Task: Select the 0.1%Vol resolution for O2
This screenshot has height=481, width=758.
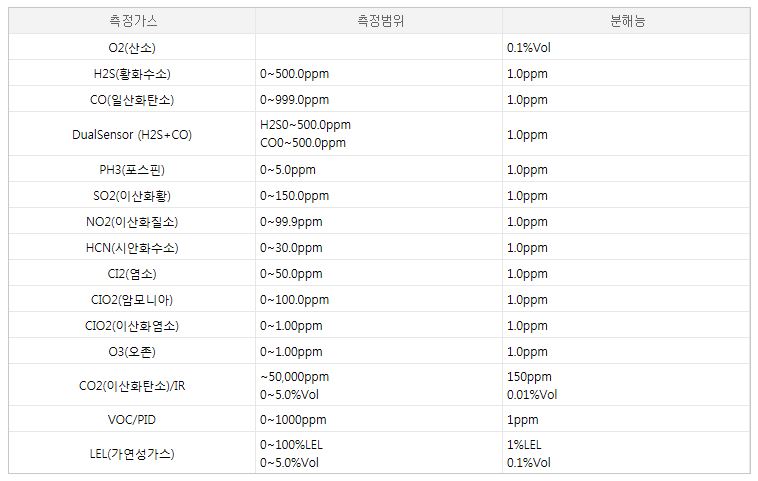Action: pyautogui.click(x=529, y=47)
